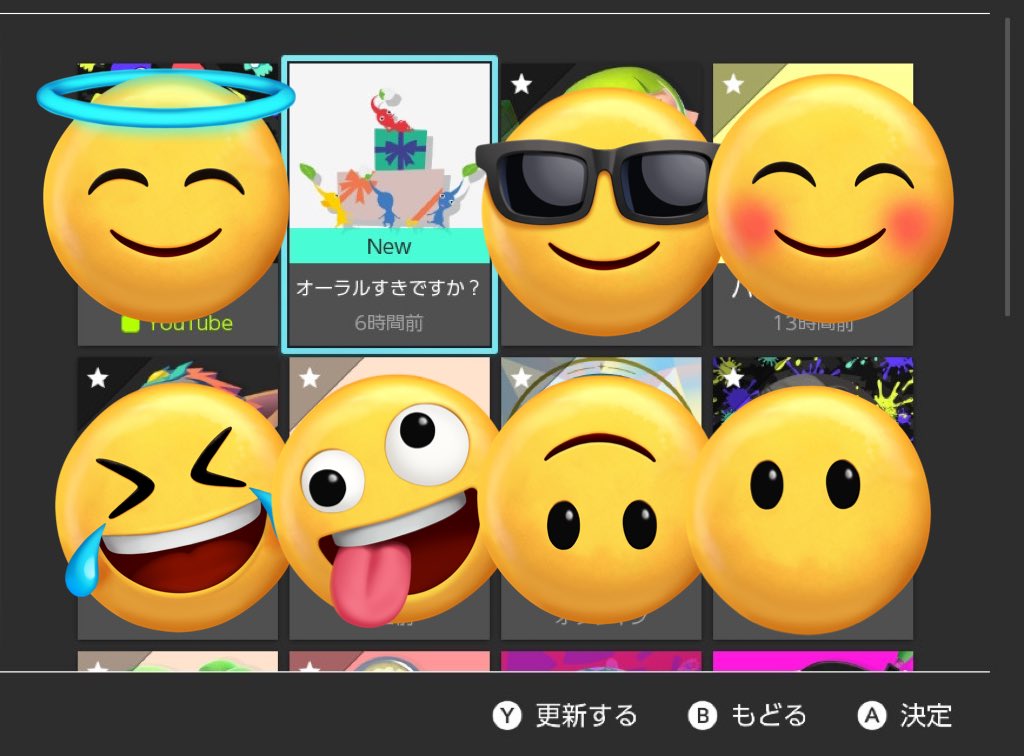Click the "YouTube" label on first card

click(x=189, y=323)
